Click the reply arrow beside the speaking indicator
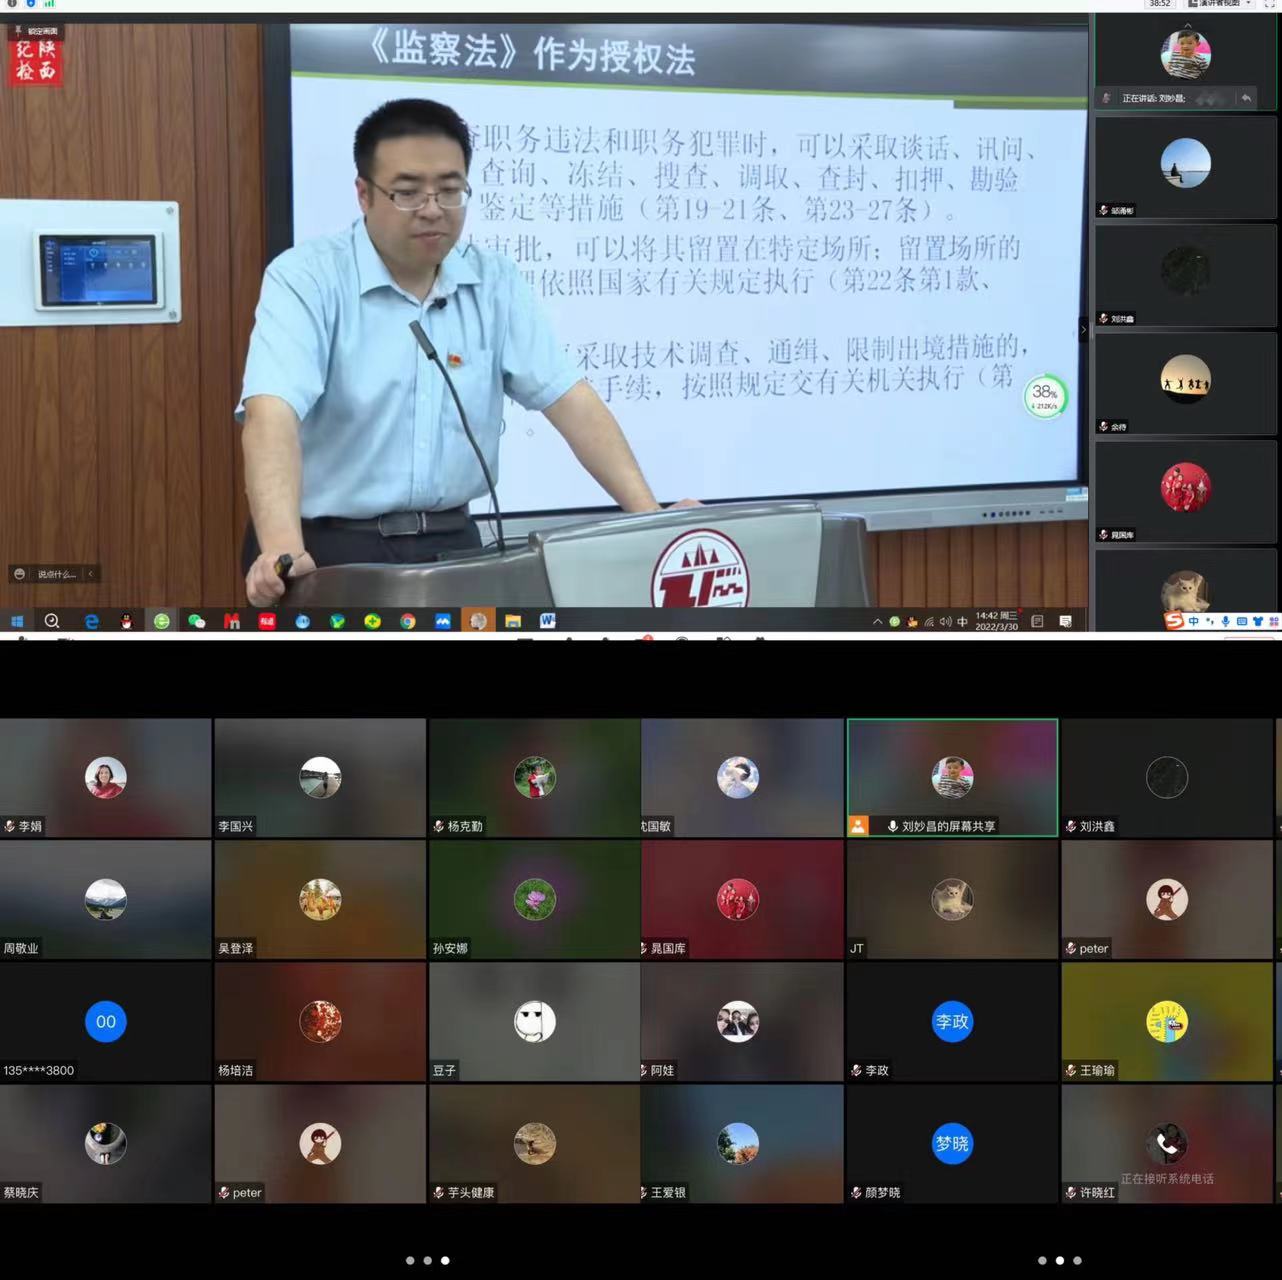 click(x=1246, y=98)
